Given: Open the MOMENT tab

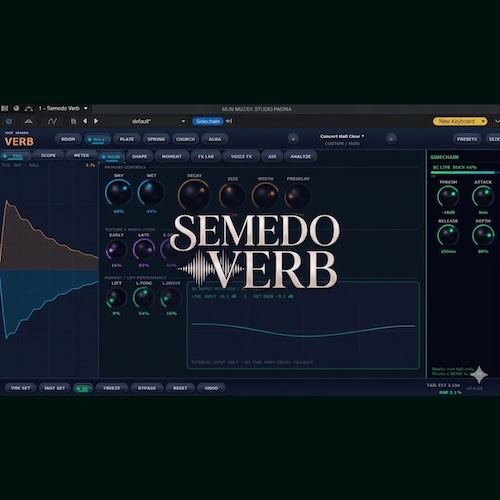Looking at the screenshot, I should [x=172, y=157].
